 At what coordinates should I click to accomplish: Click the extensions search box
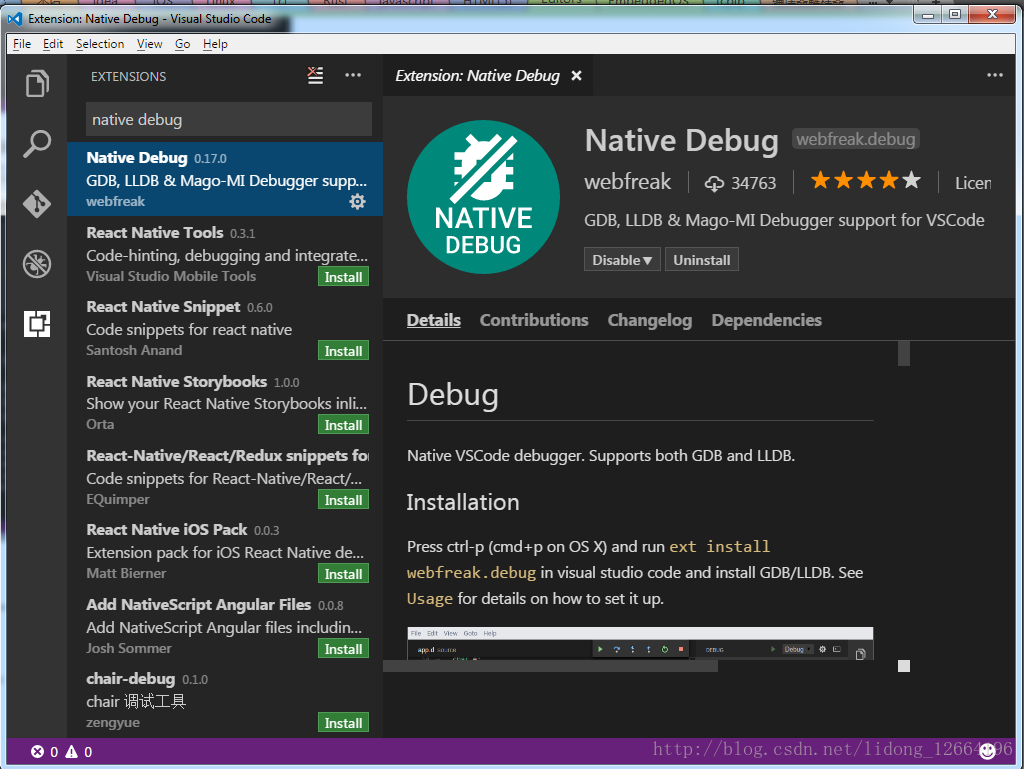pyautogui.click(x=229, y=119)
